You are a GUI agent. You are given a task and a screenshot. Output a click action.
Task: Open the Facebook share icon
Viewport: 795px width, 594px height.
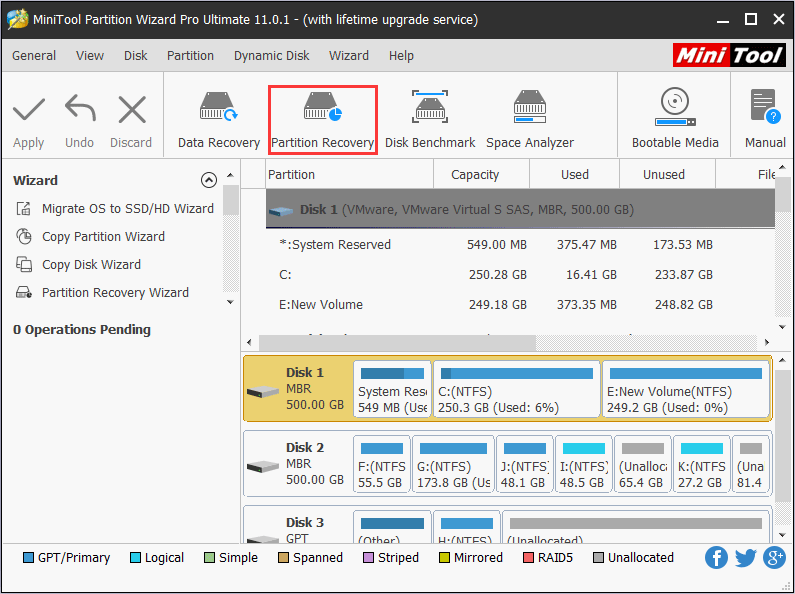(716, 558)
